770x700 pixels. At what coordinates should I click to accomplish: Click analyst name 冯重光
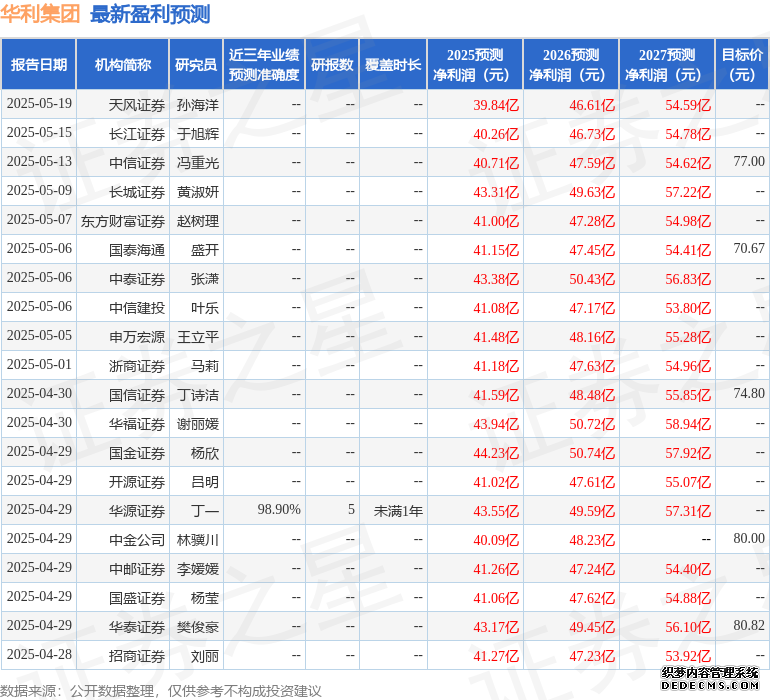[x=198, y=163]
